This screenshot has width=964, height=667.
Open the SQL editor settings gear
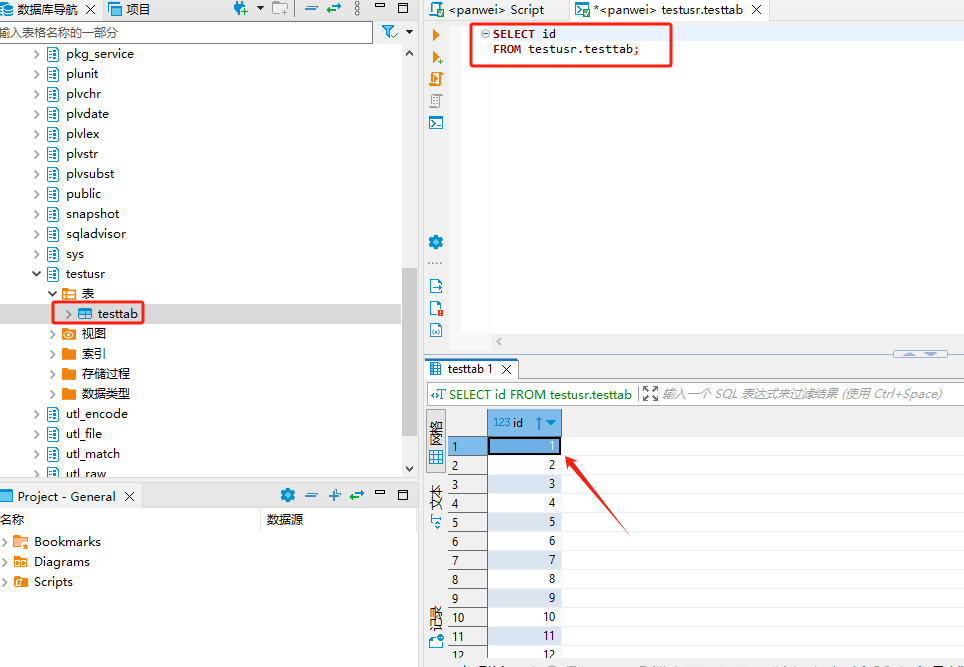coord(436,242)
